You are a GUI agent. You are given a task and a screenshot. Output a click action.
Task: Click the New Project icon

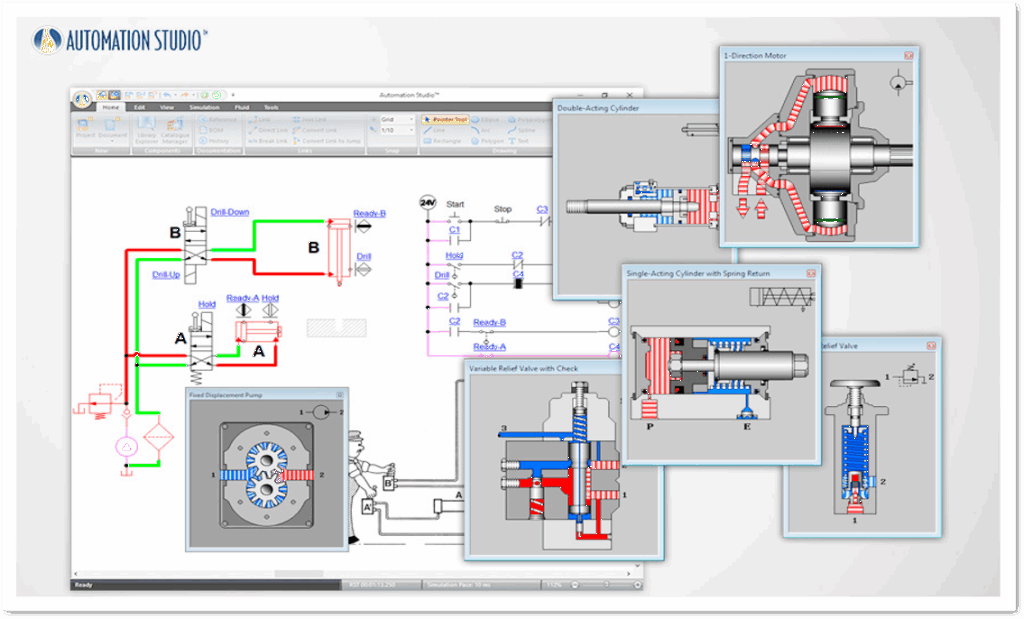click(x=86, y=130)
